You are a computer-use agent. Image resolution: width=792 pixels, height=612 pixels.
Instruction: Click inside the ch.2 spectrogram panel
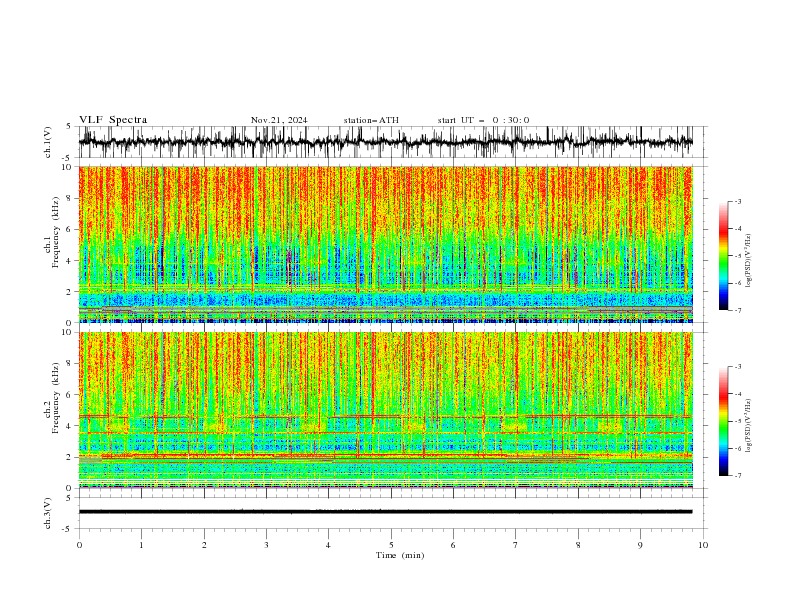(x=385, y=410)
